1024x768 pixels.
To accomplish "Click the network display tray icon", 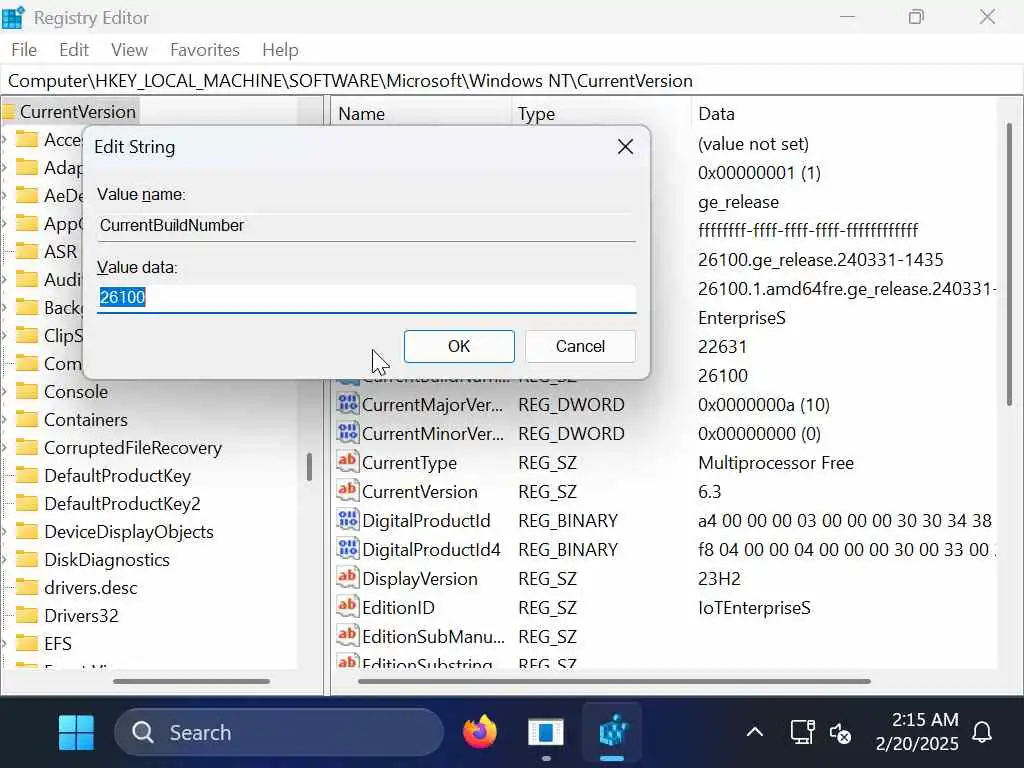I will (802, 732).
